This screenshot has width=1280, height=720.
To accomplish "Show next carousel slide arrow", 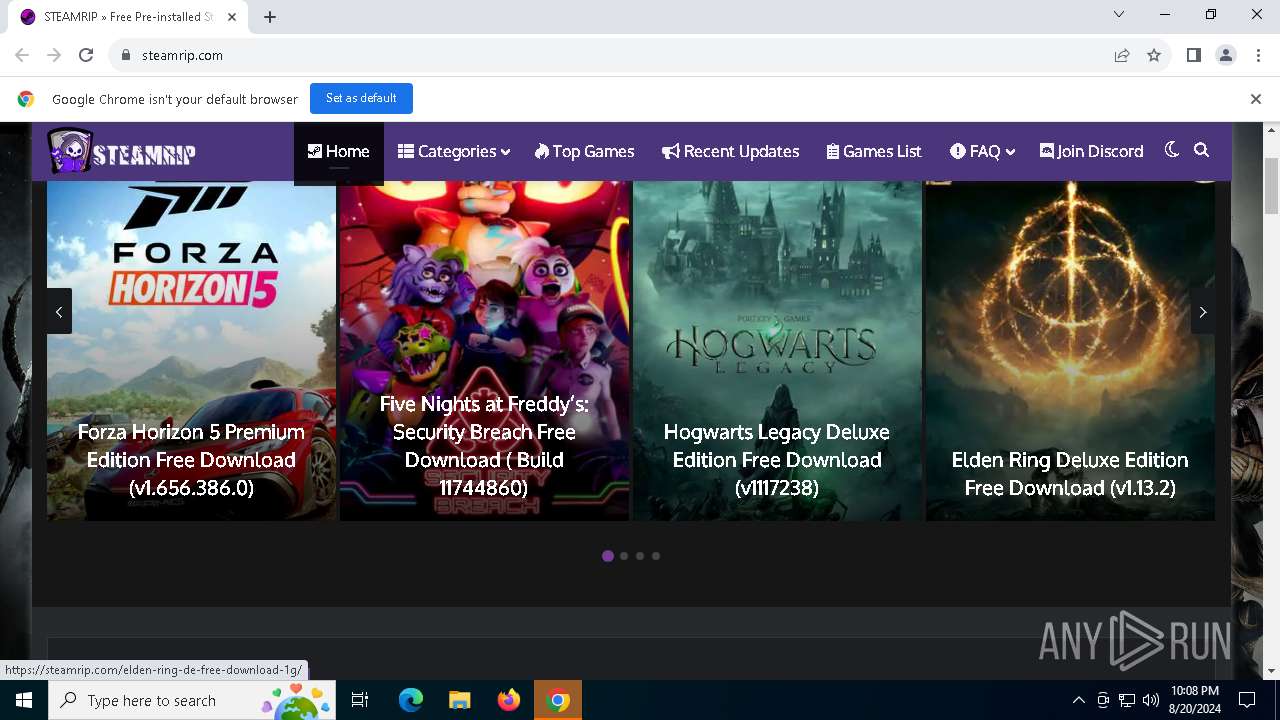I will point(1203,312).
